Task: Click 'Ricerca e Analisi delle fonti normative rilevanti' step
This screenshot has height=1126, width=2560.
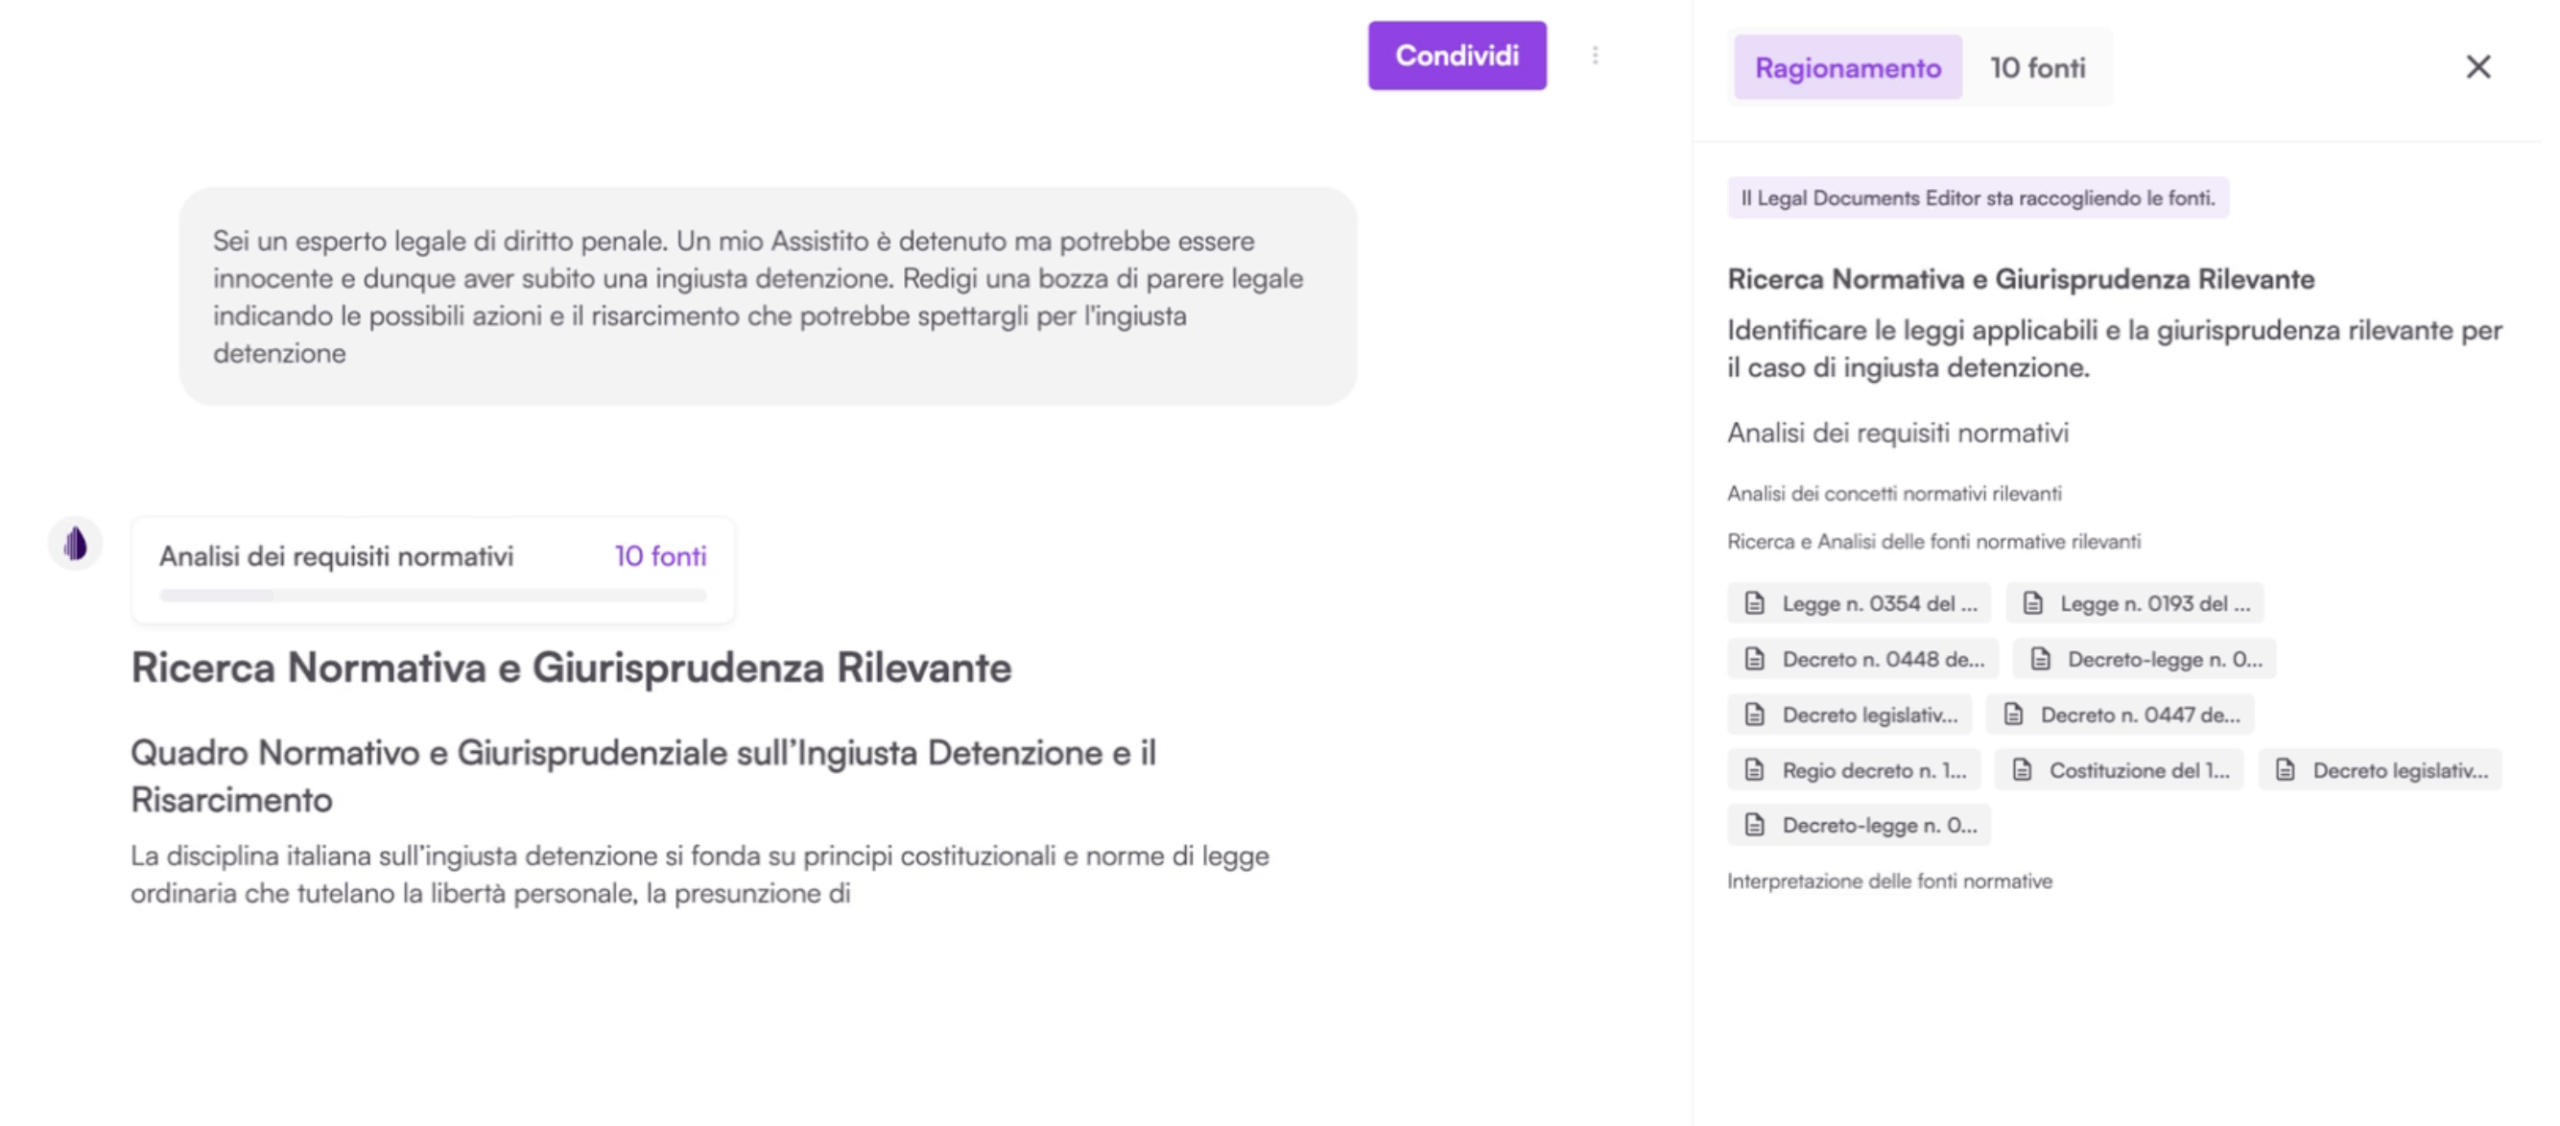Action: [x=1933, y=541]
